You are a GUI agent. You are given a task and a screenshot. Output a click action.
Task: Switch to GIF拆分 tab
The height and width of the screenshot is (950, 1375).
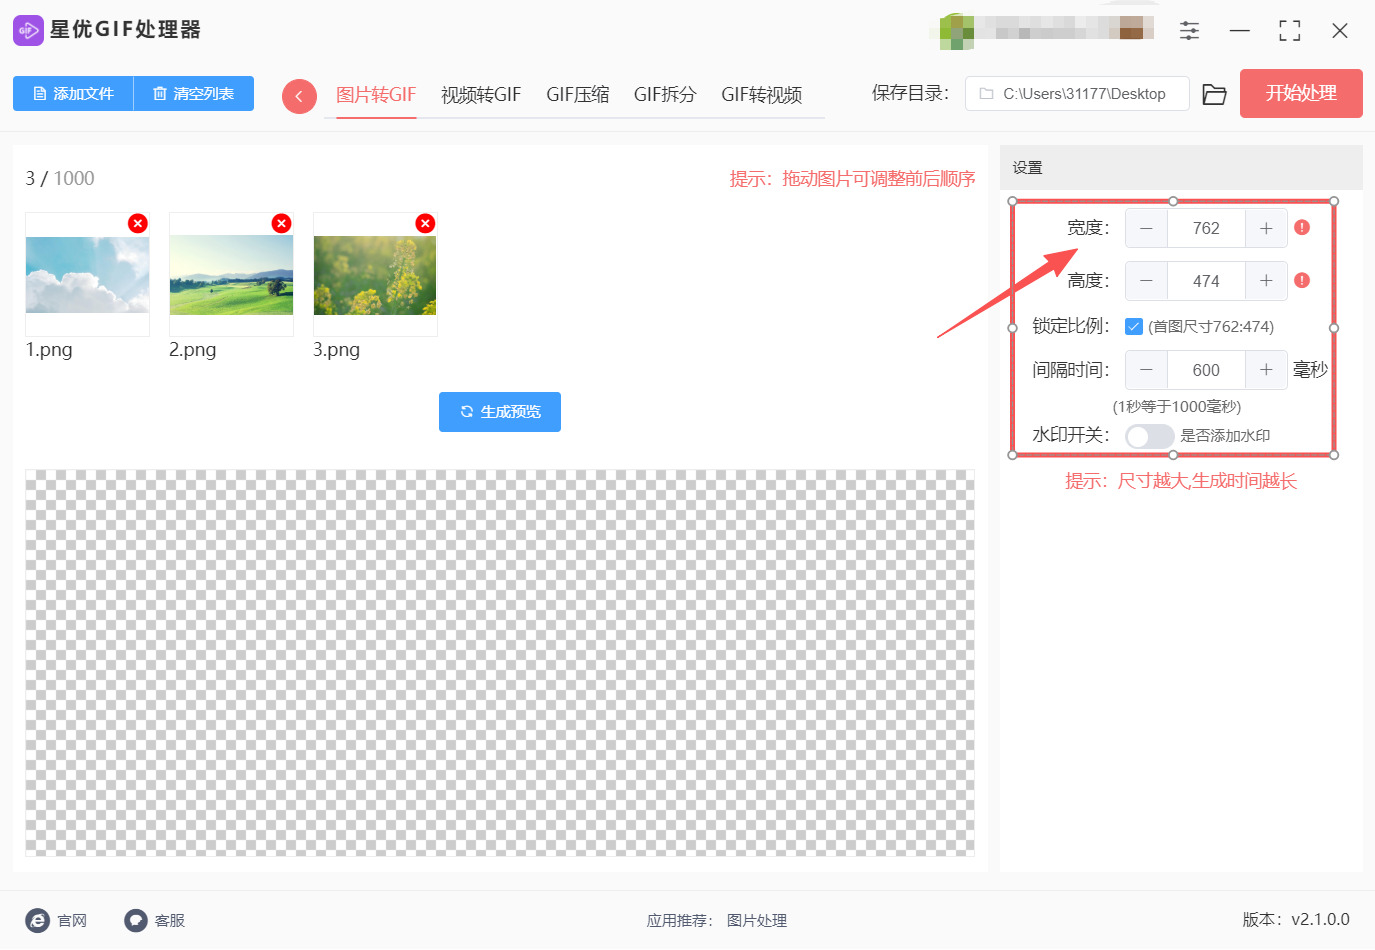point(665,95)
